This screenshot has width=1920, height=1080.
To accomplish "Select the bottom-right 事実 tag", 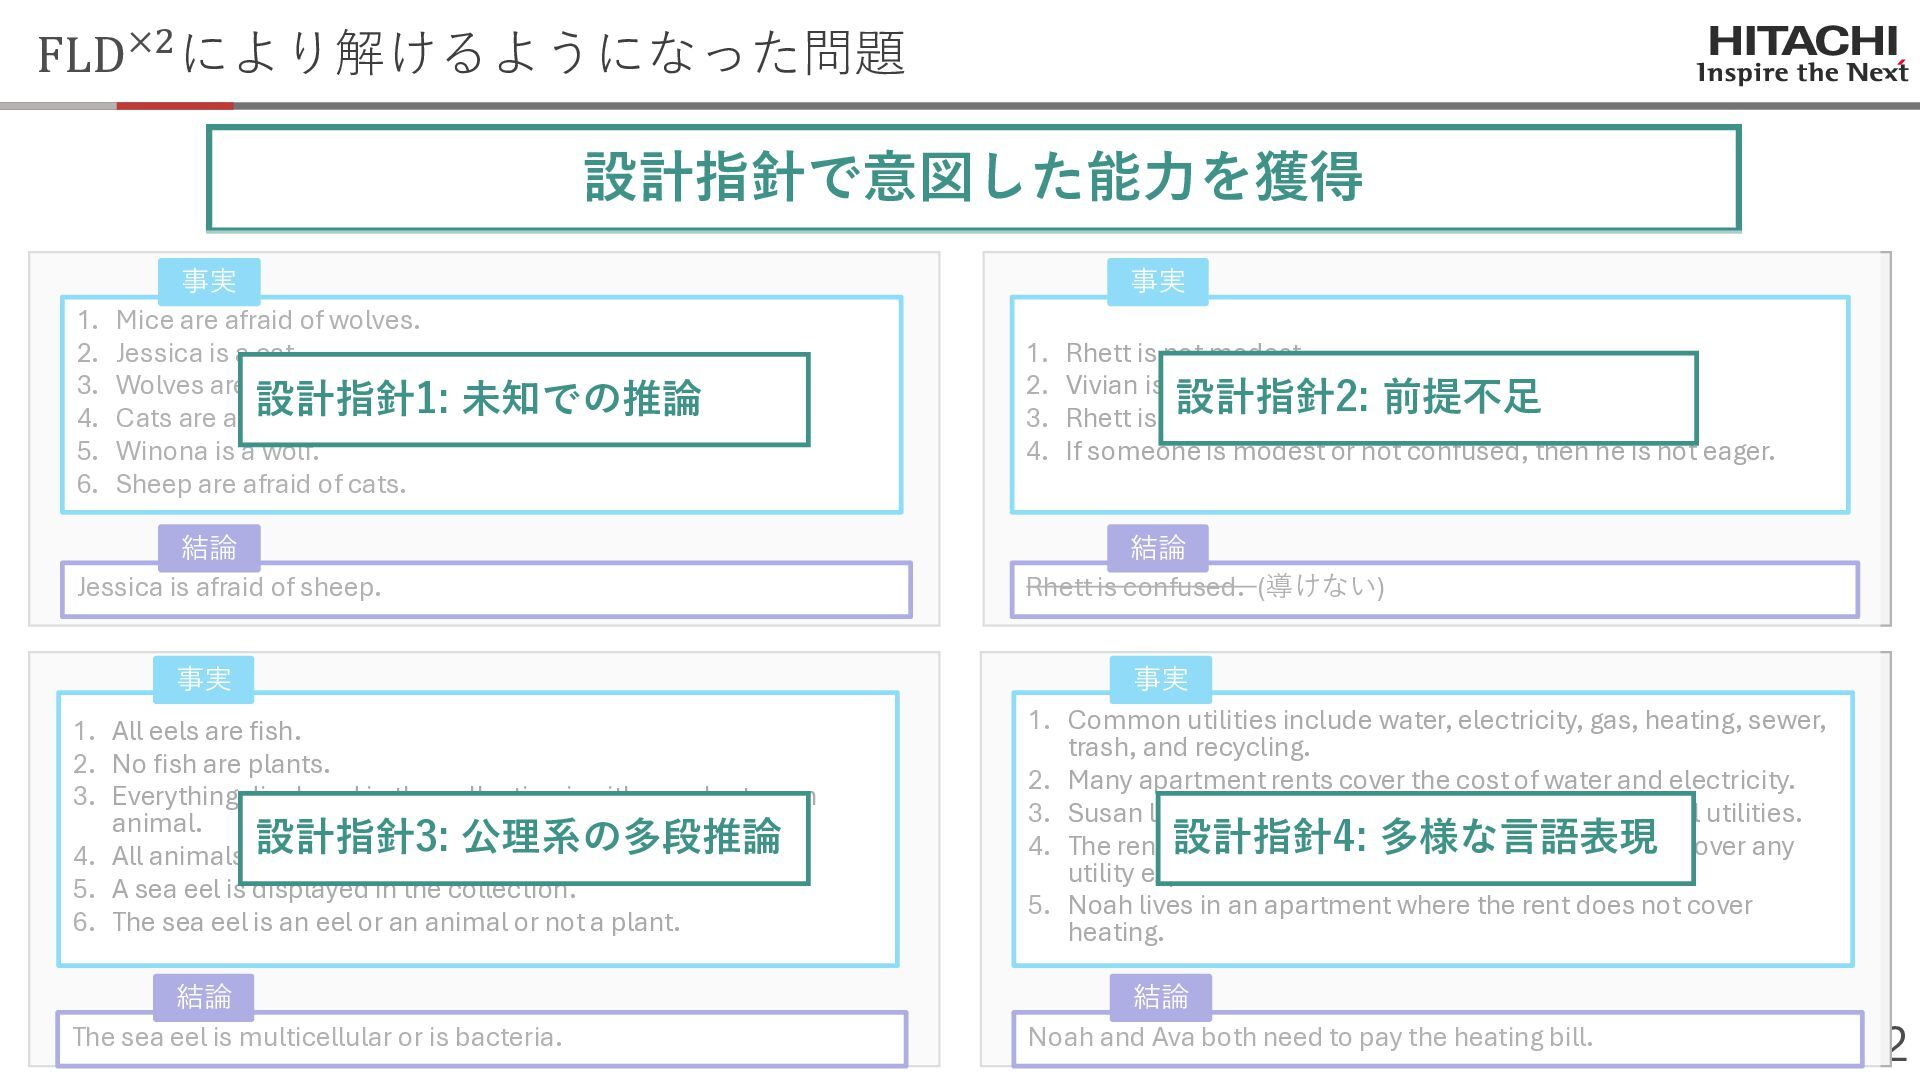I will click(x=1160, y=680).
